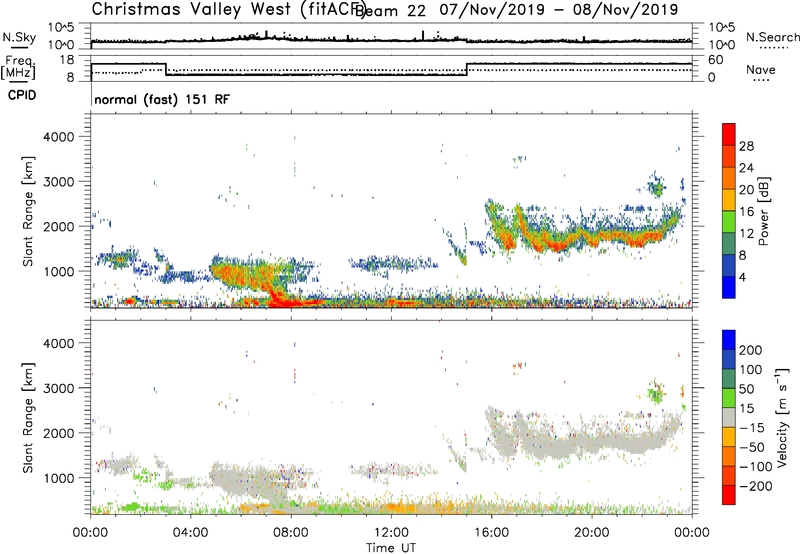Image resolution: width=800 pixels, height=554 pixels.
Task: Select the 'normal (fast) 151 RF' text
Action: click(x=162, y=99)
